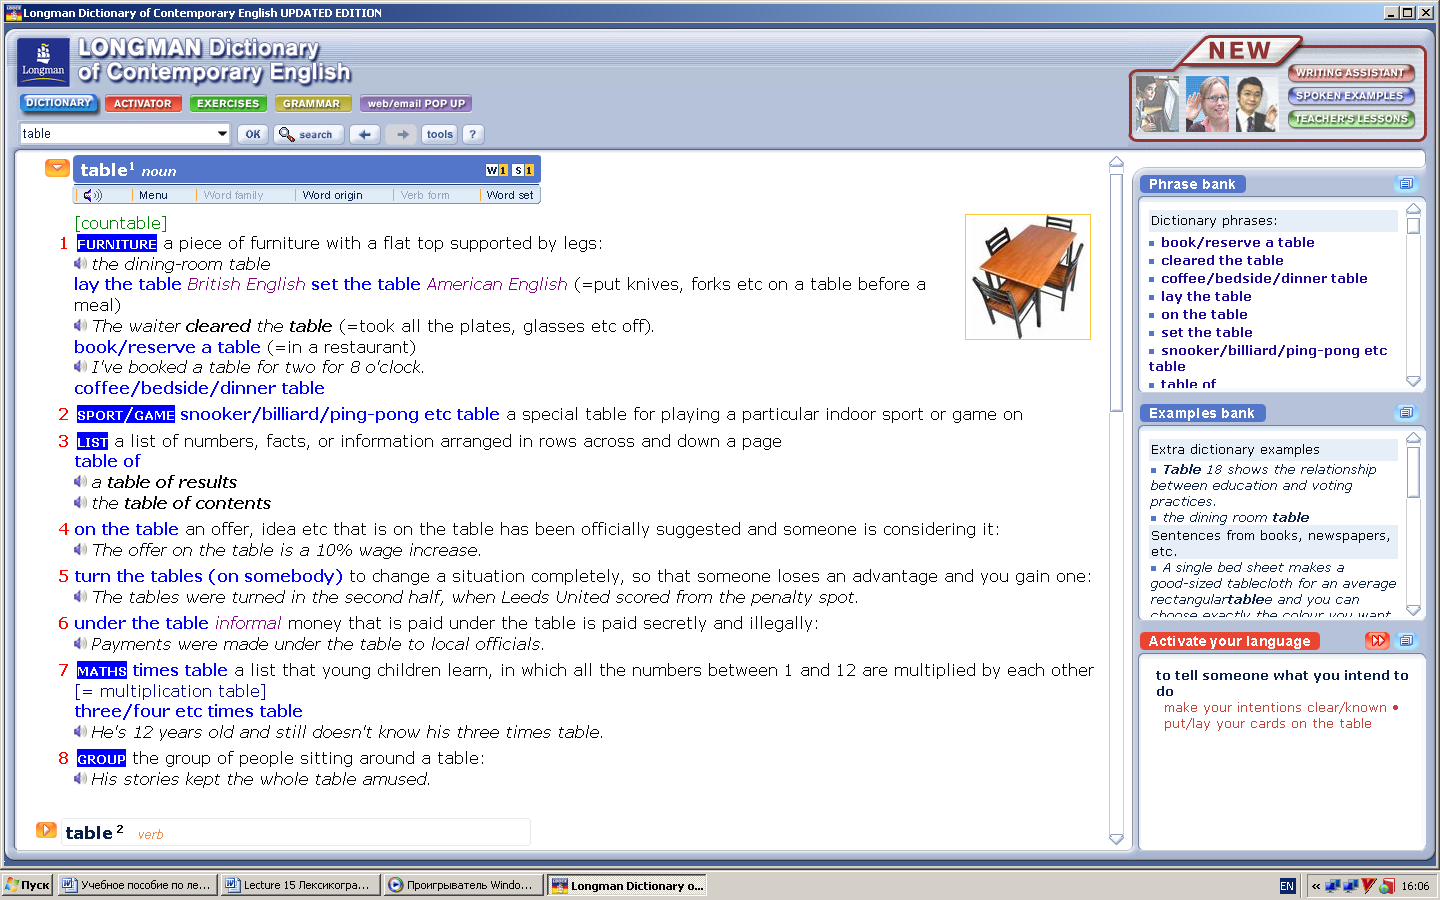Open SPOKEN EXAMPLES

[1351, 96]
